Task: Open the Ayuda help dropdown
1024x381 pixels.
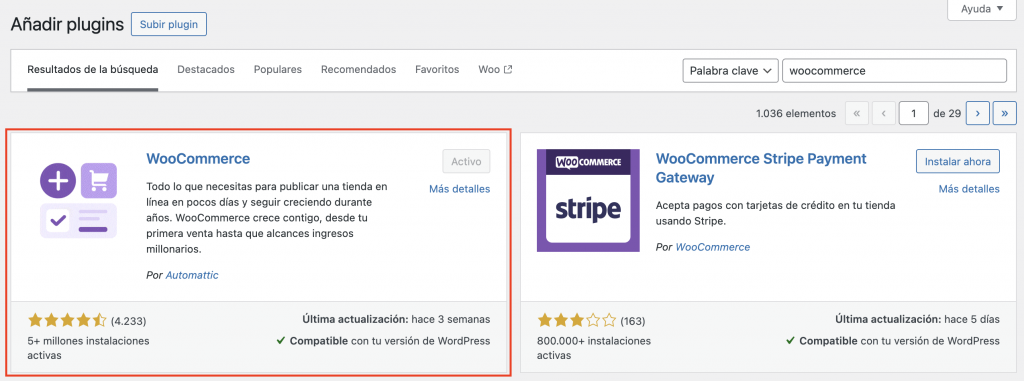Action: click(x=982, y=9)
